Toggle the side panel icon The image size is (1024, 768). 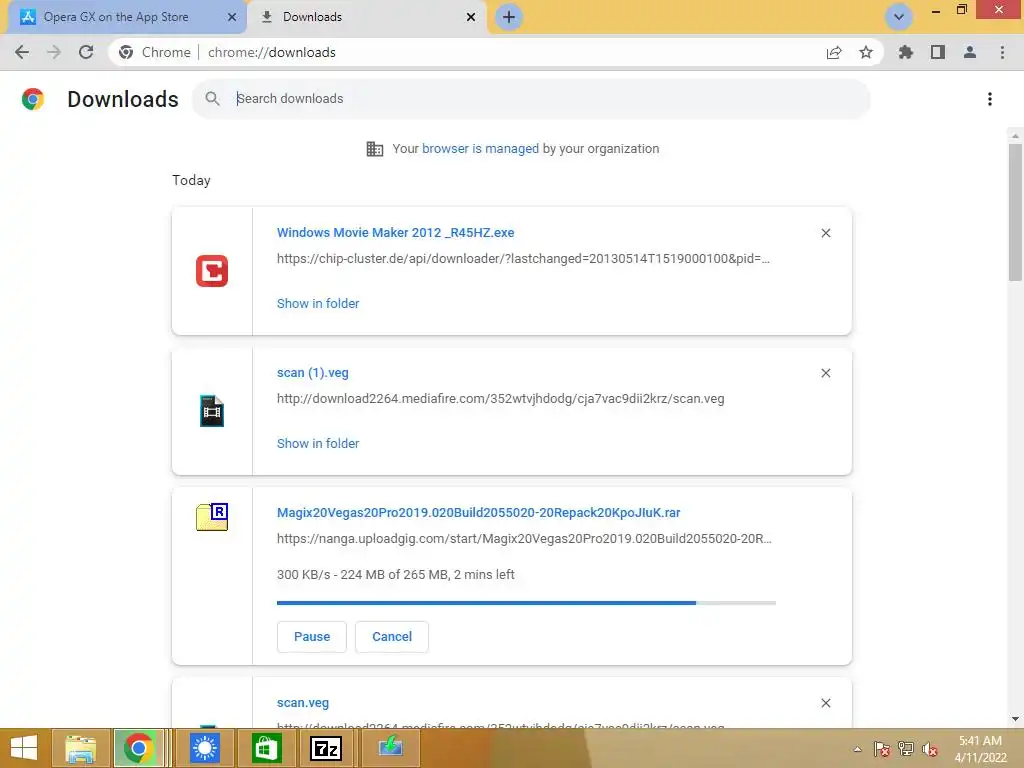coord(938,52)
